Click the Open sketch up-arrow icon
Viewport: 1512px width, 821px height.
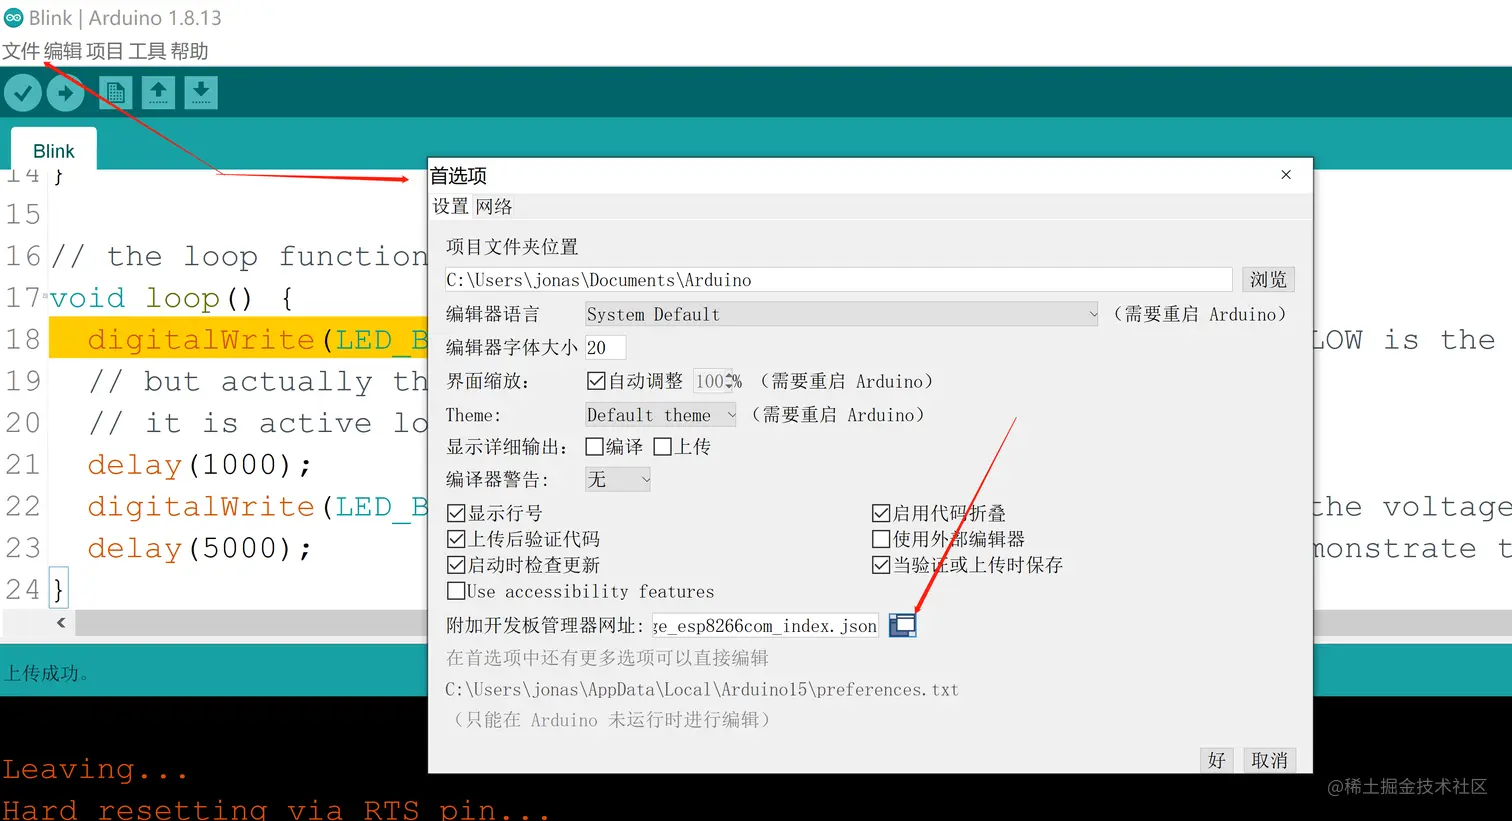(158, 93)
